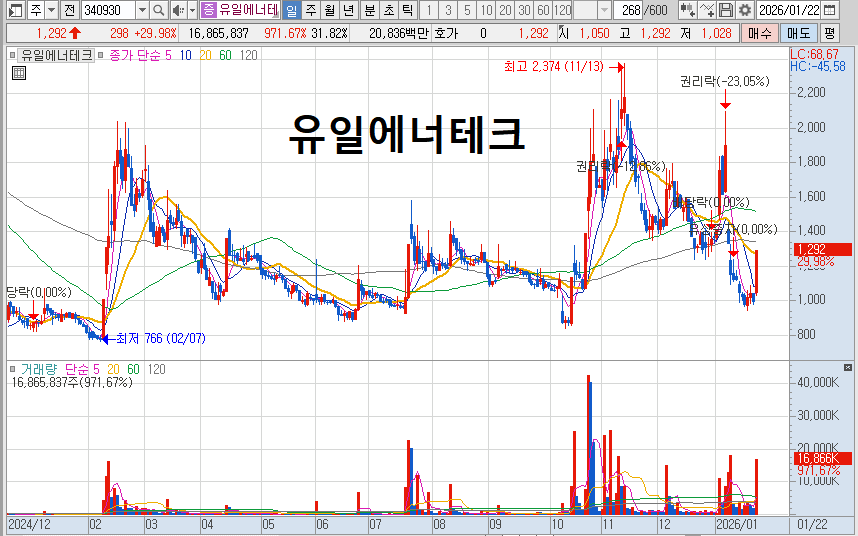The height and width of the screenshot is (536, 858).
Task: Select the 20 interval button
Action: [505, 10]
